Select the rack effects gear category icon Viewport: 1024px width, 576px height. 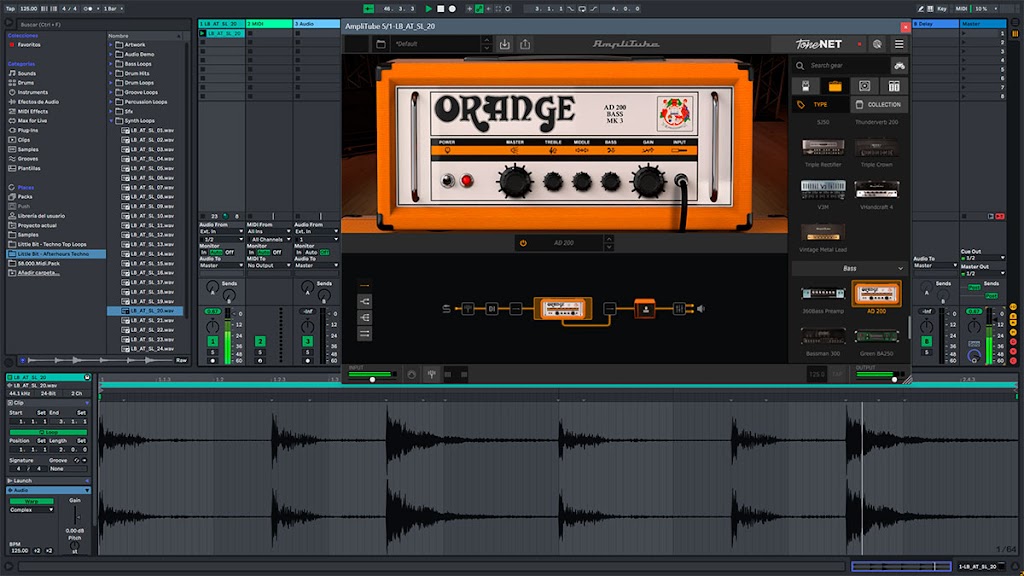(x=894, y=86)
